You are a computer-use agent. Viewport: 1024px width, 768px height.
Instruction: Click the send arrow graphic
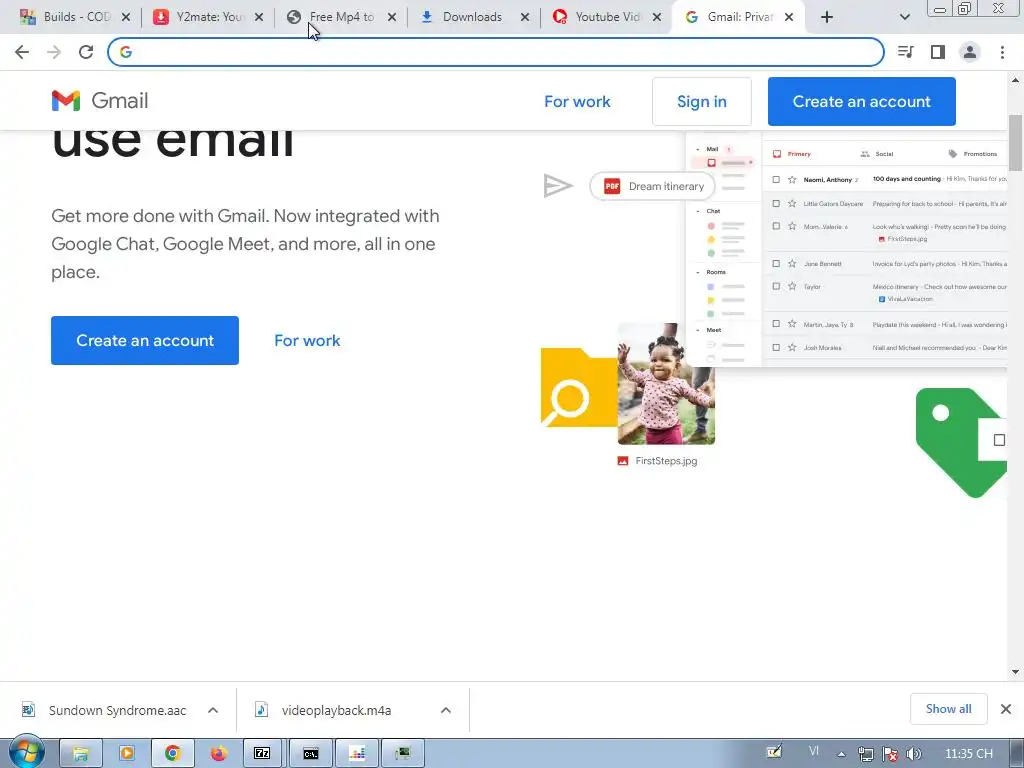coord(558,185)
